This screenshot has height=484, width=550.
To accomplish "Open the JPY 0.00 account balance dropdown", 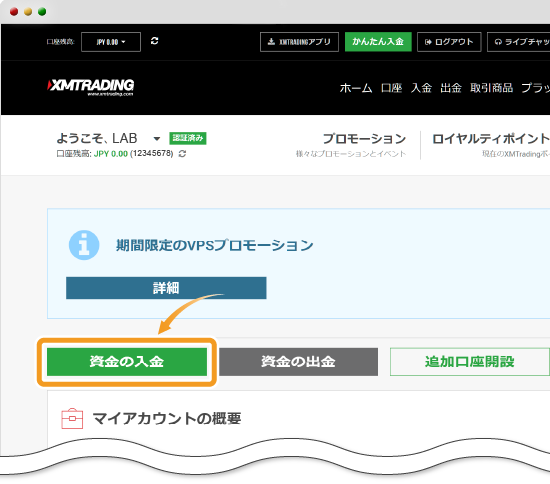I will (111, 42).
